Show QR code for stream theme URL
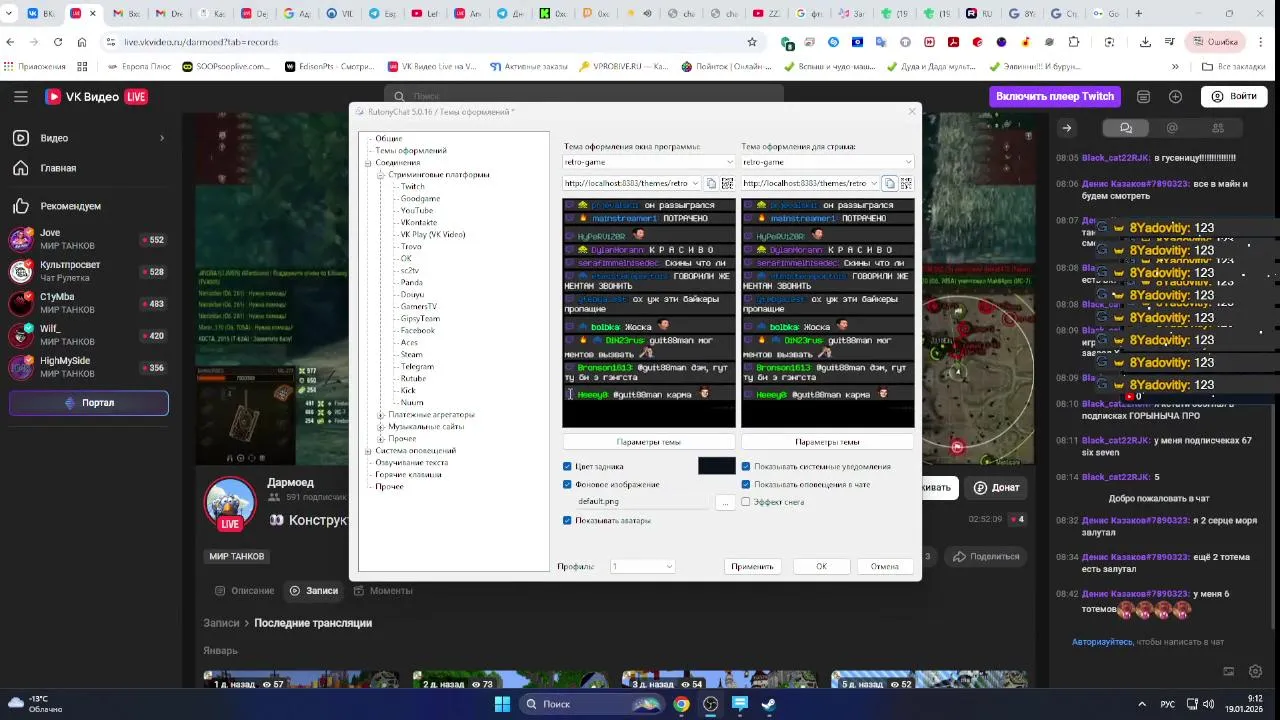The image size is (1280, 720). (906, 183)
